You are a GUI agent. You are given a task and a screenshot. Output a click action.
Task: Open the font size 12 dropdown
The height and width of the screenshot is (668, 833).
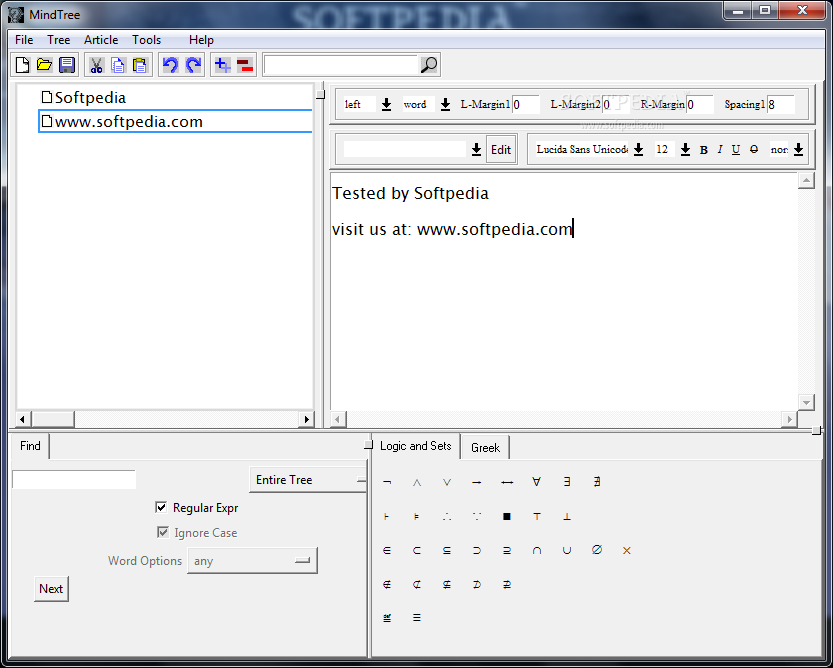point(685,150)
